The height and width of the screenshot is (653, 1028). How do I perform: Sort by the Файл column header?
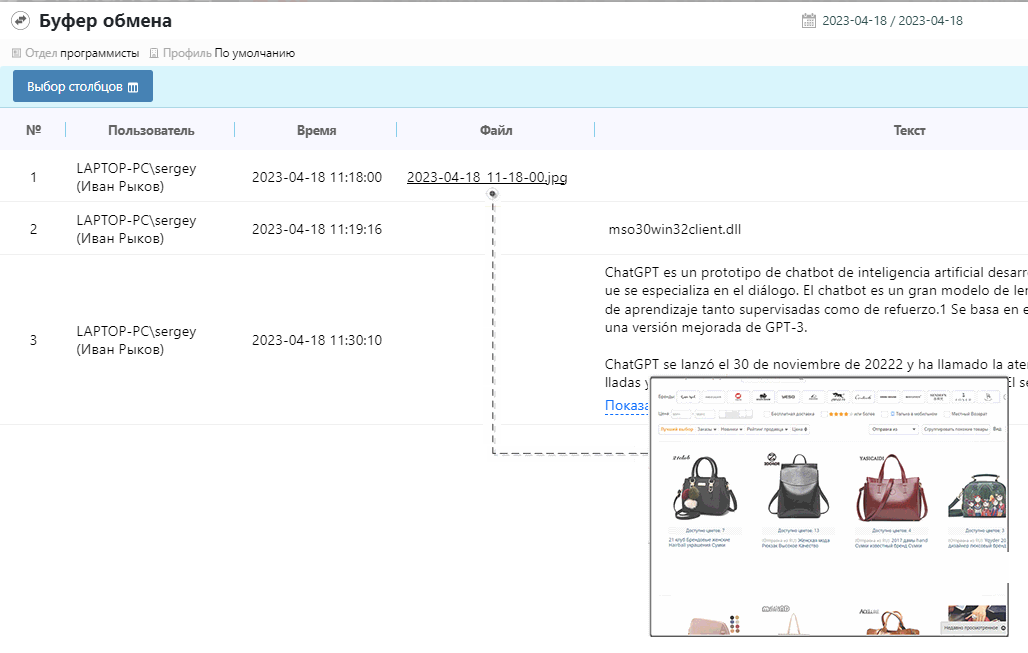pyautogui.click(x=496, y=130)
